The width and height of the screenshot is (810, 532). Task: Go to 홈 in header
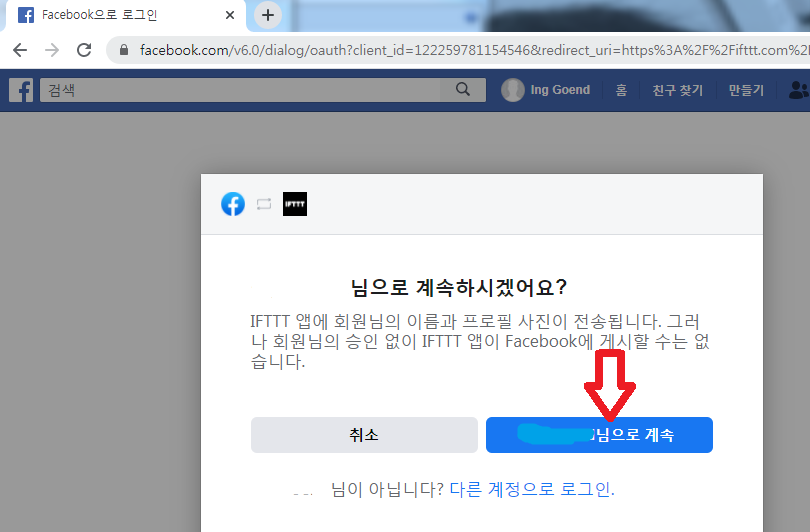tap(621, 90)
